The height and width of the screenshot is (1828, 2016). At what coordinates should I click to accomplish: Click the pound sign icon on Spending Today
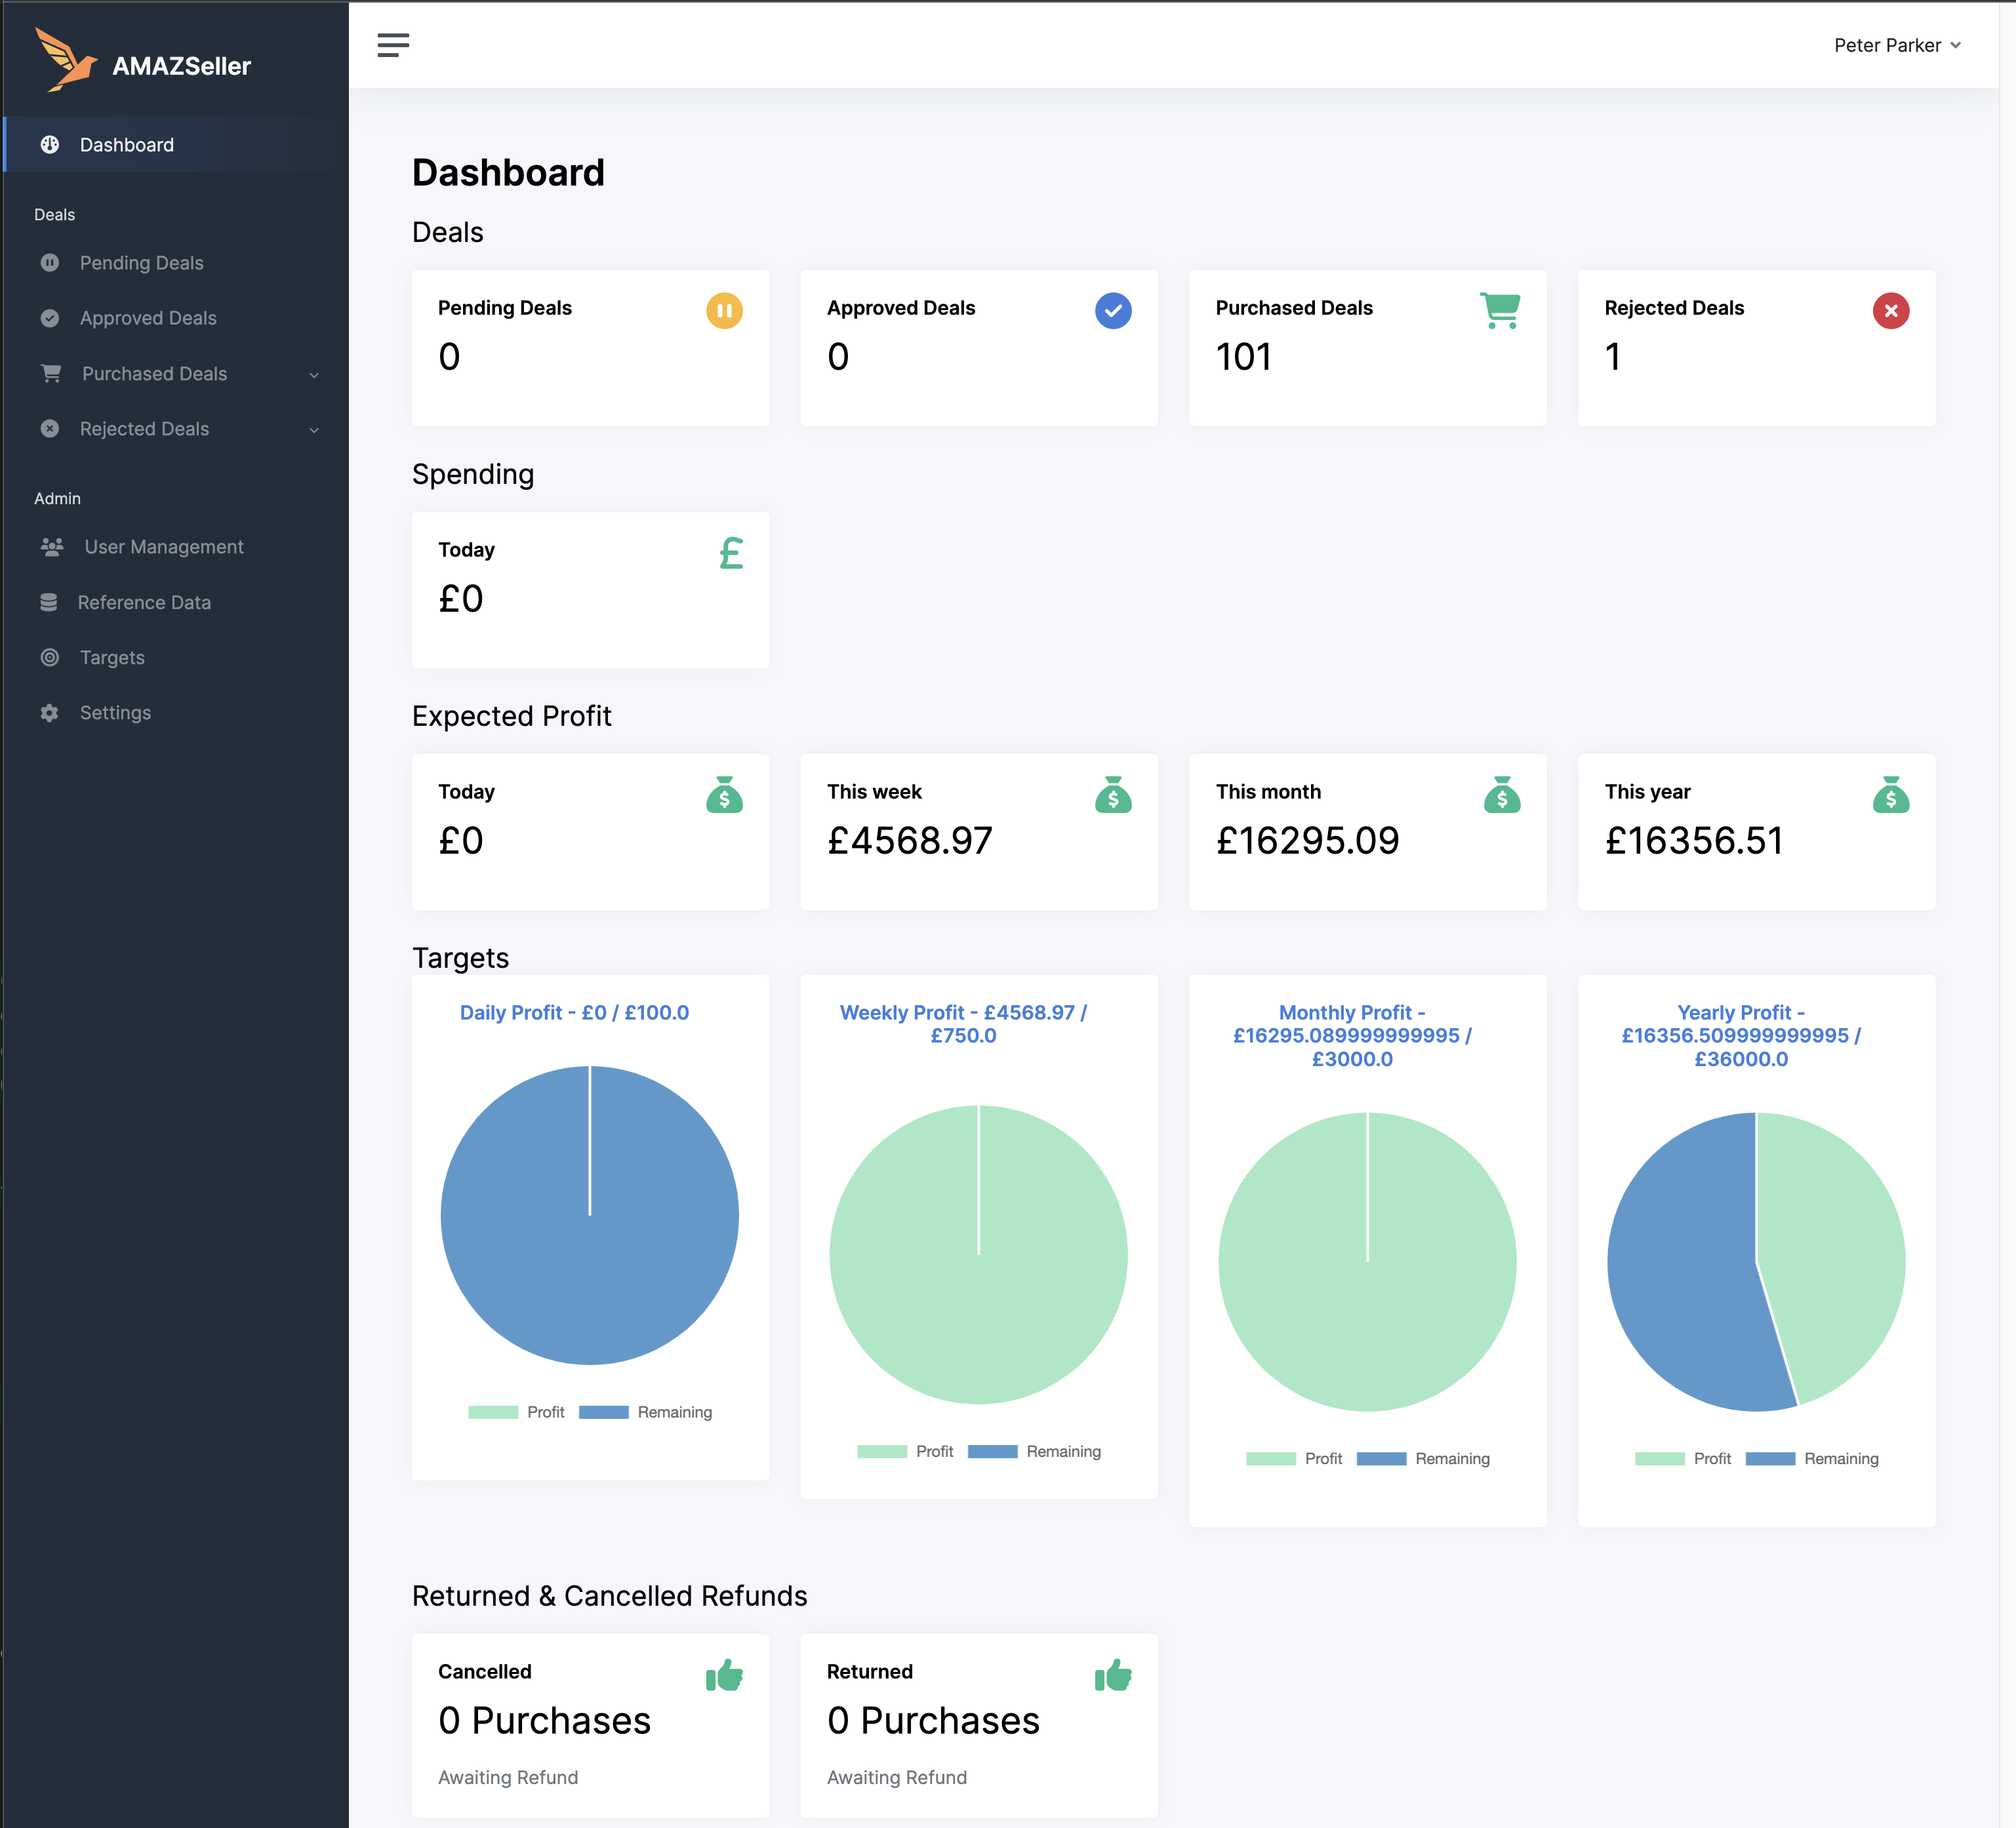pyautogui.click(x=731, y=553)
